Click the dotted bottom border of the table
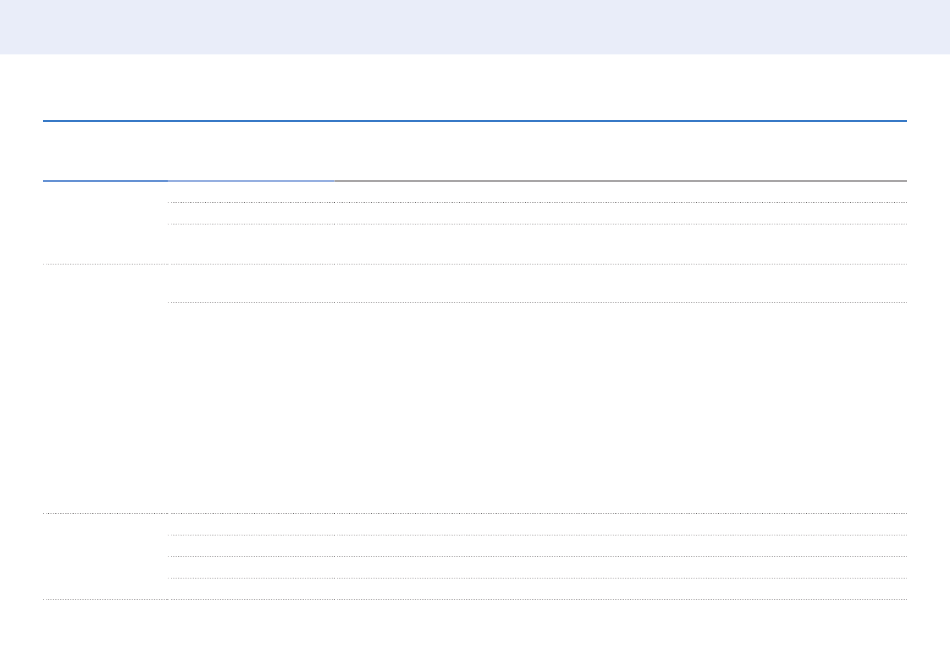 click(475, 600)
